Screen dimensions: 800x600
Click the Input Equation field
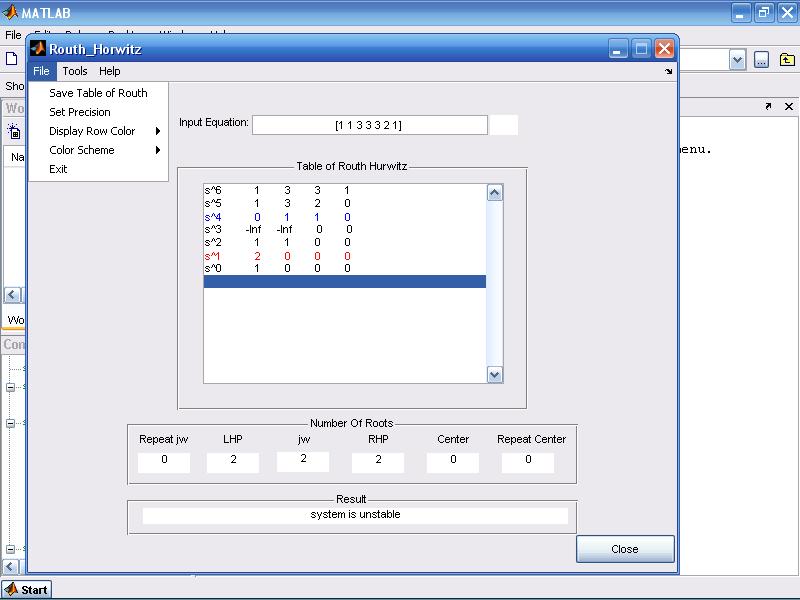tap(369, 125)
